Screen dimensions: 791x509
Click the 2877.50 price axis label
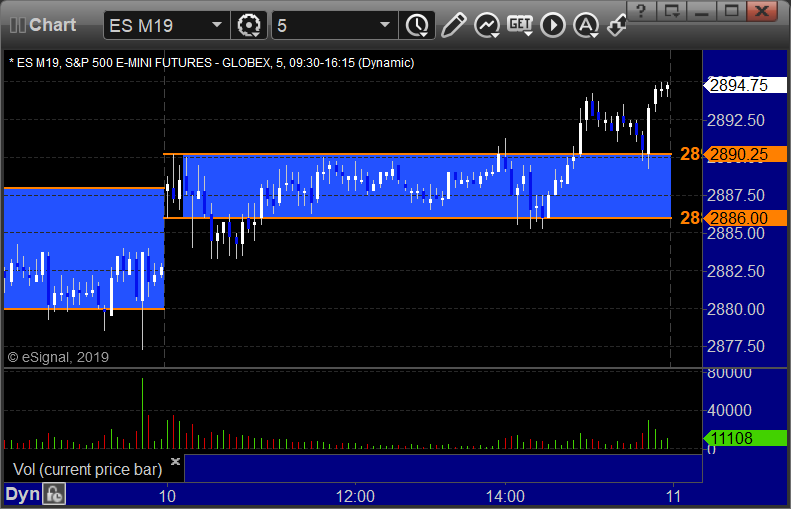736,346
